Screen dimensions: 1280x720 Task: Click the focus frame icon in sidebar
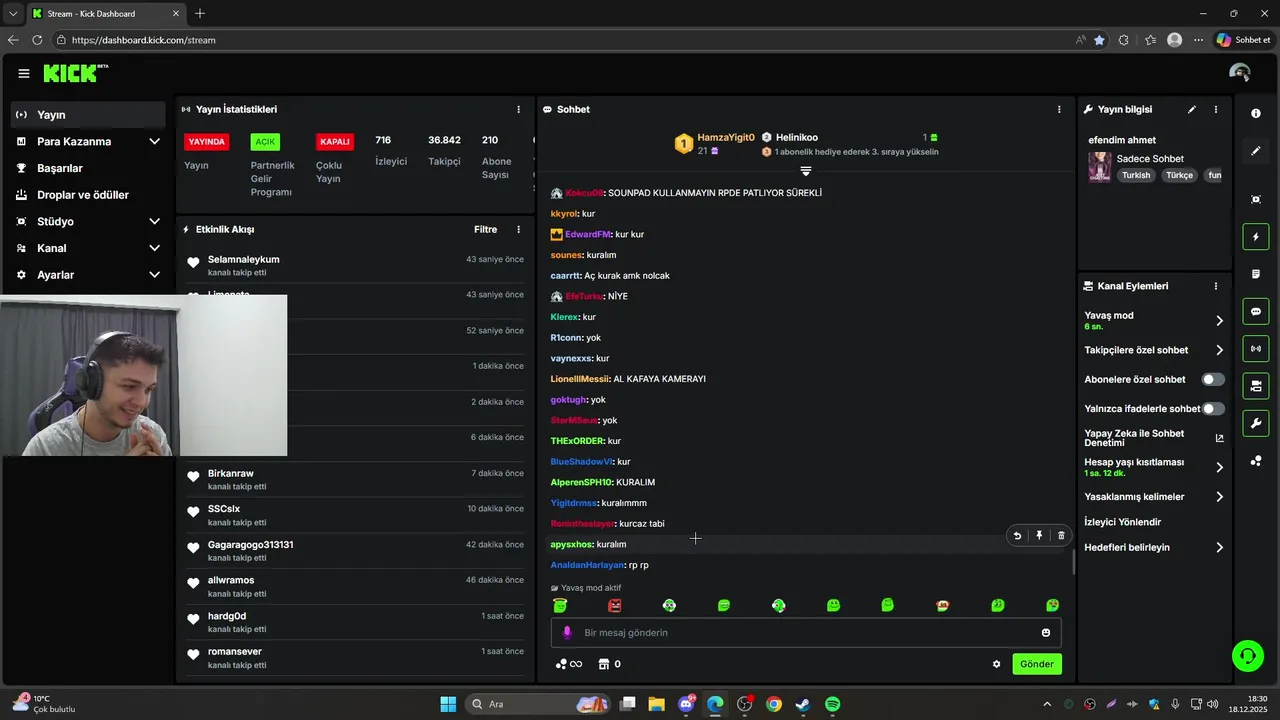coord(1256,199)
